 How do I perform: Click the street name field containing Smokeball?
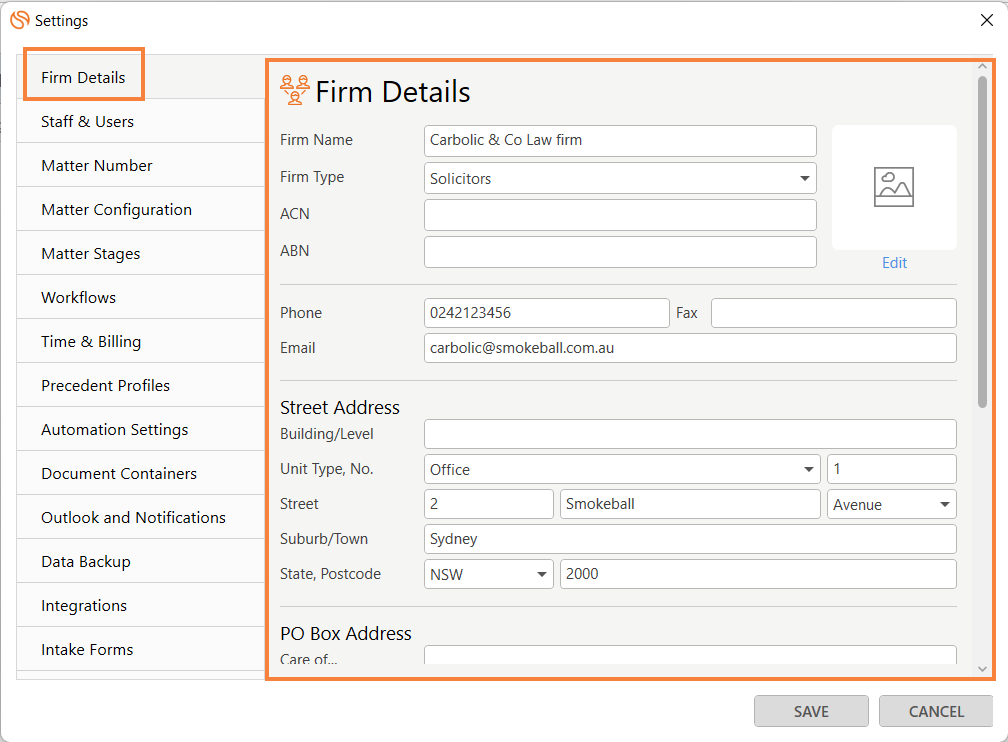pyautogui.click(x=690, y=504)
